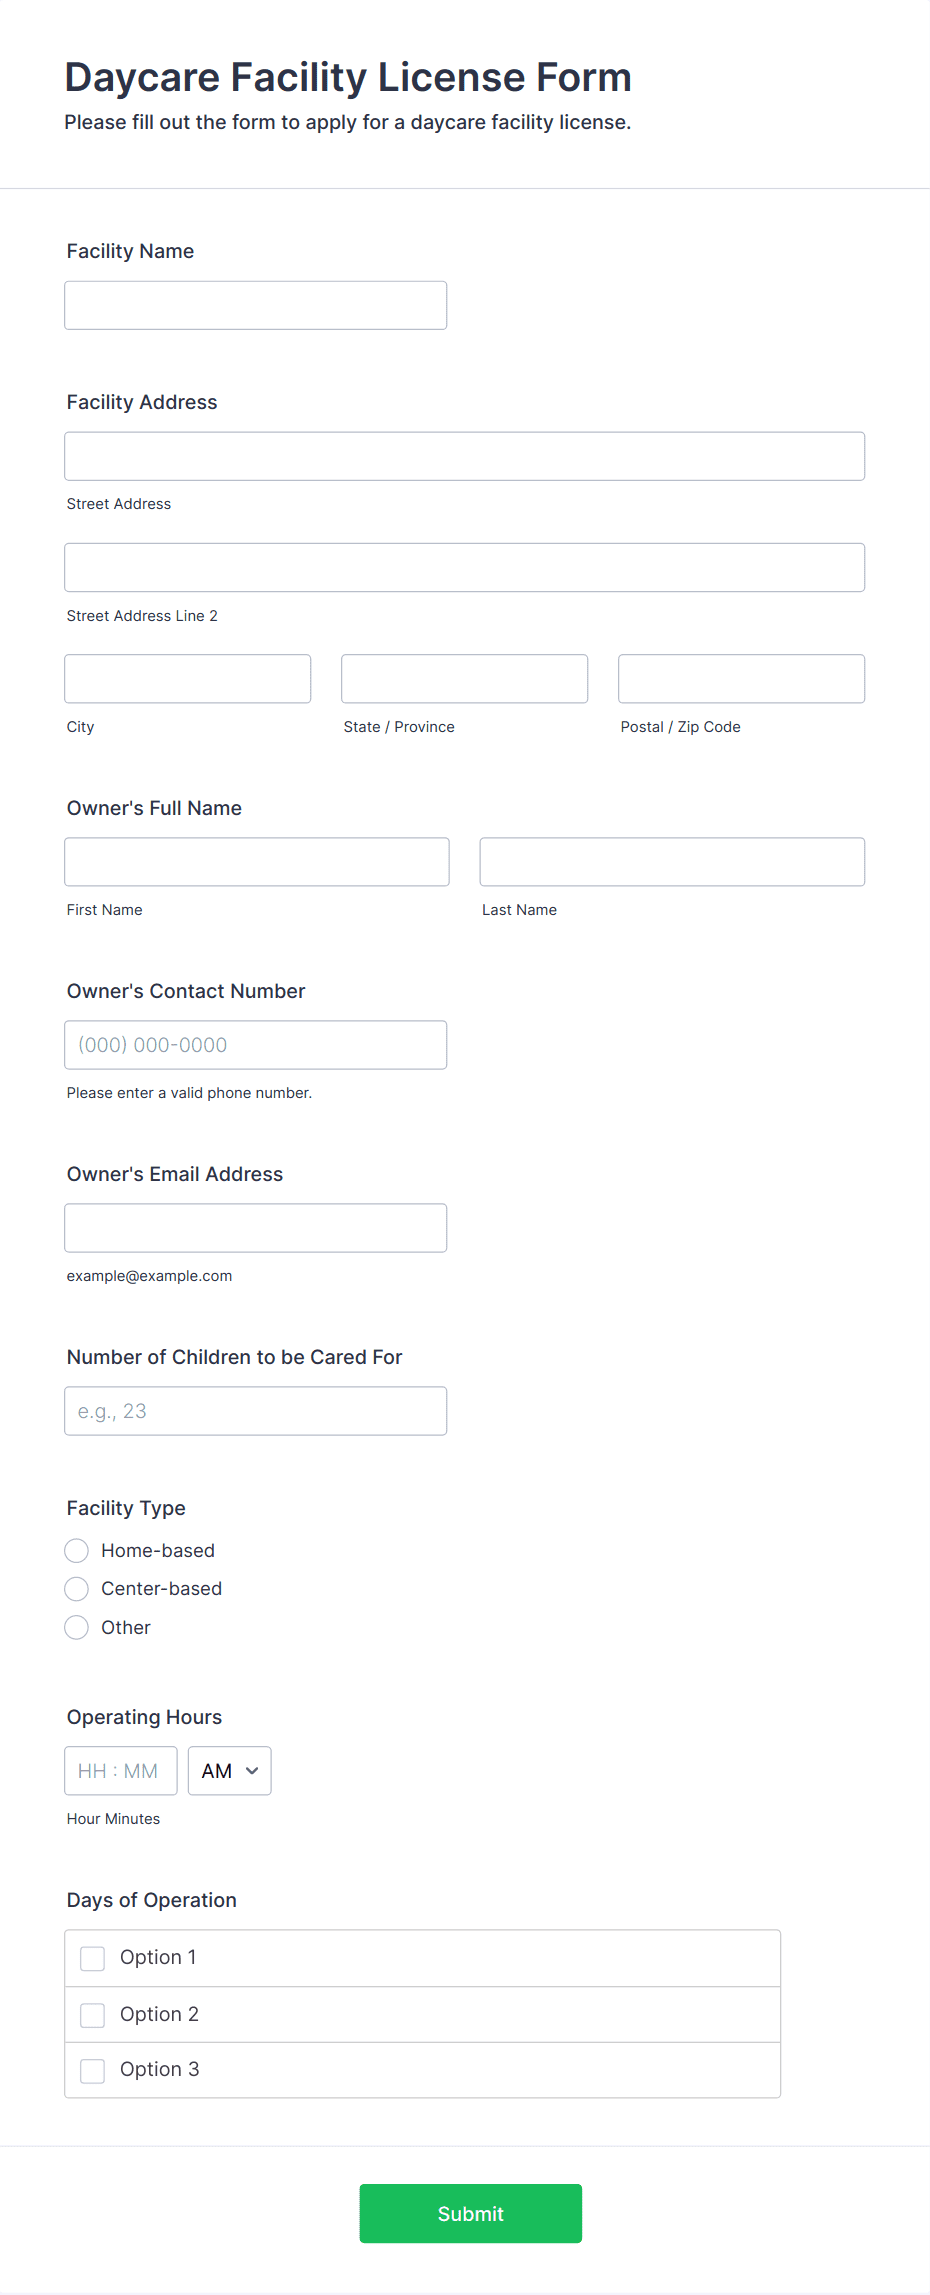This screenshot has height=2295, width=930.
Task: Click the Owner's Contact Number phone field
Action: (x=255, y=1045)
